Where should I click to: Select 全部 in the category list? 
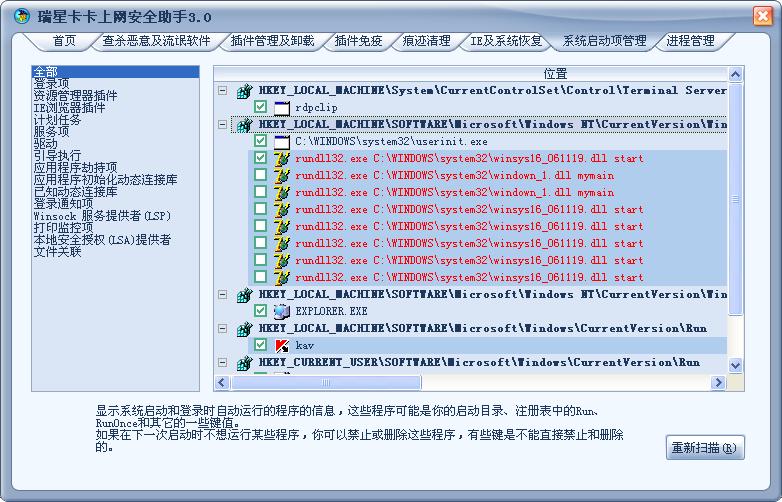pos(115,72)
